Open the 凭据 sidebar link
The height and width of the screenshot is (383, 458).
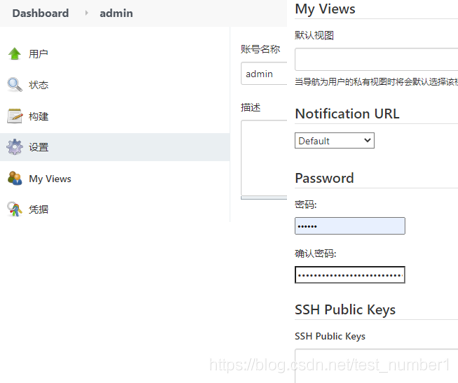click(x=38, y=209)
